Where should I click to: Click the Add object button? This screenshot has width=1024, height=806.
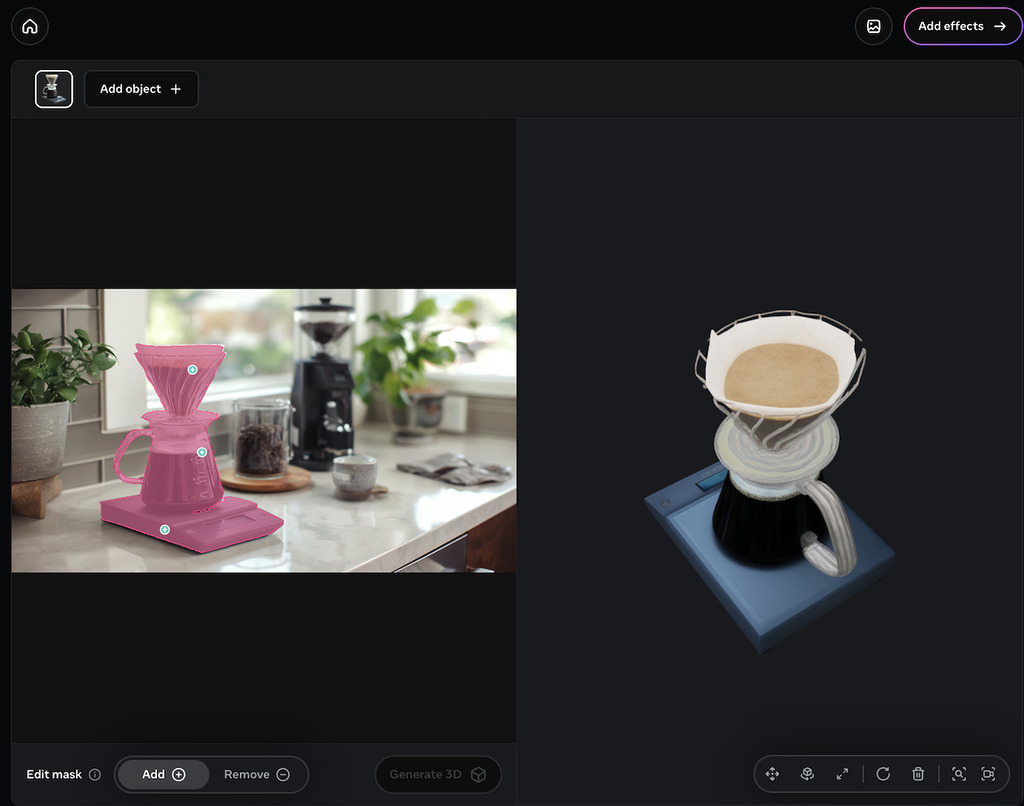[141, 88]
